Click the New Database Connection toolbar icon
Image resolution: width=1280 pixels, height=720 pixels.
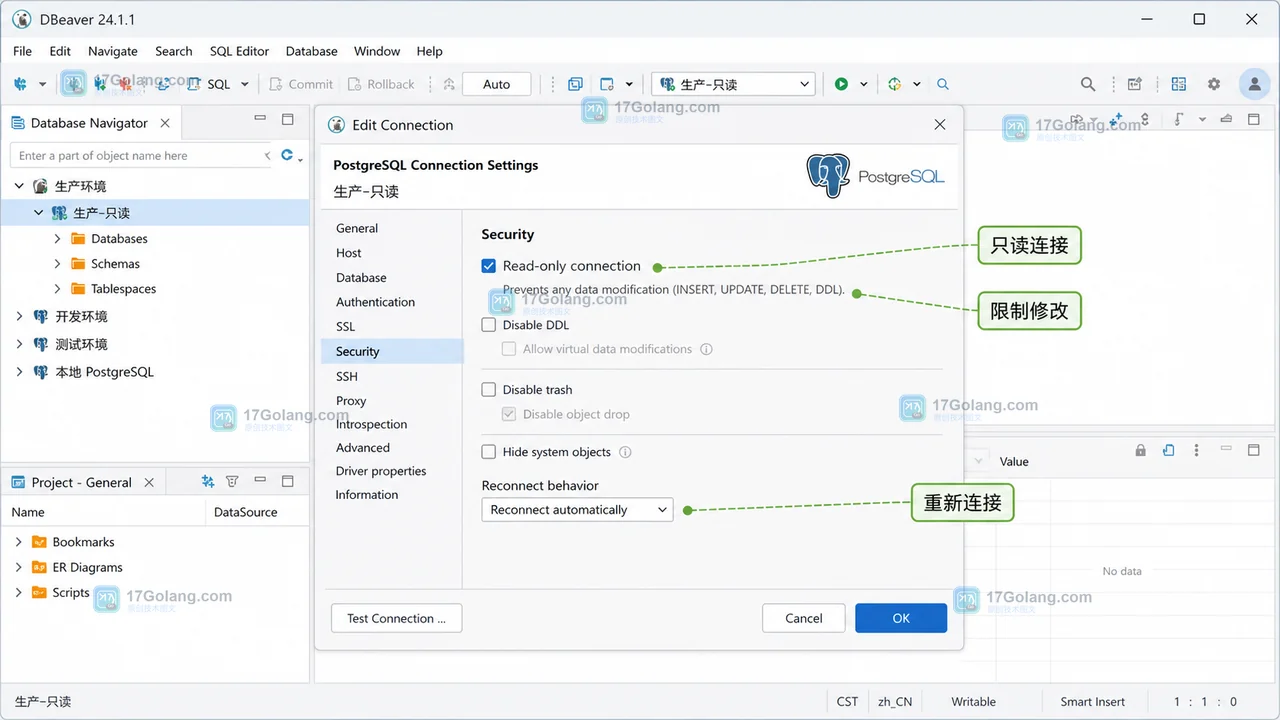(20, 85)
